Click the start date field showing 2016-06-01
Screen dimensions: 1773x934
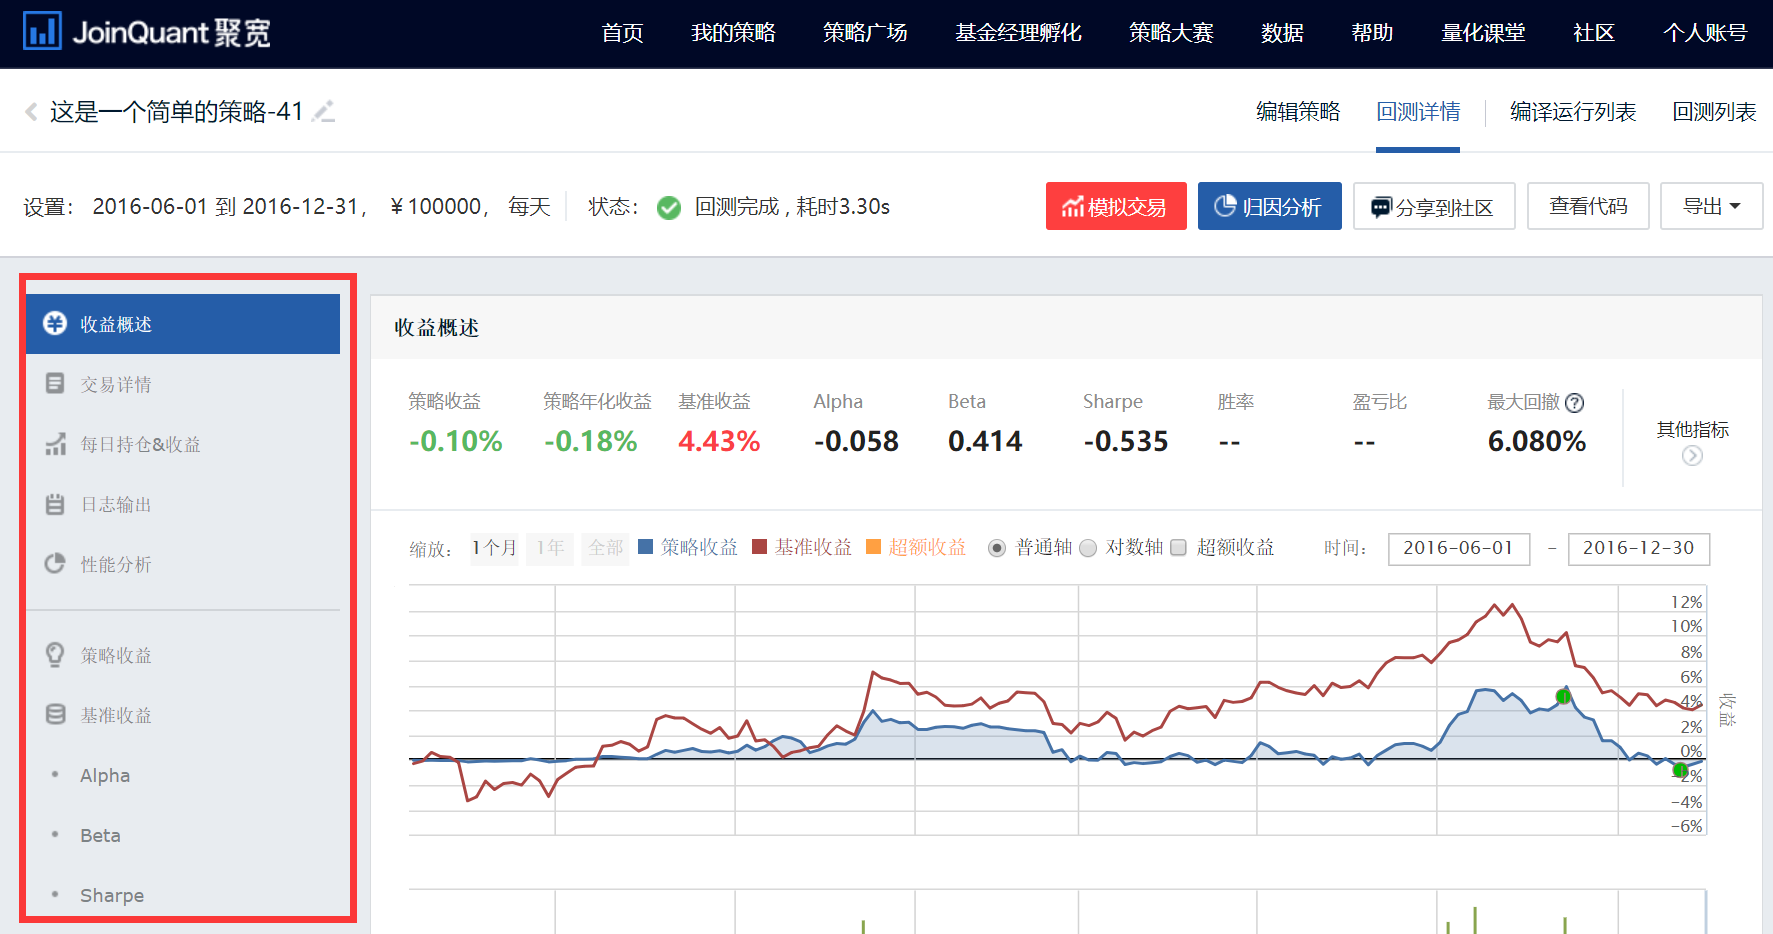tap(1458, 548)
